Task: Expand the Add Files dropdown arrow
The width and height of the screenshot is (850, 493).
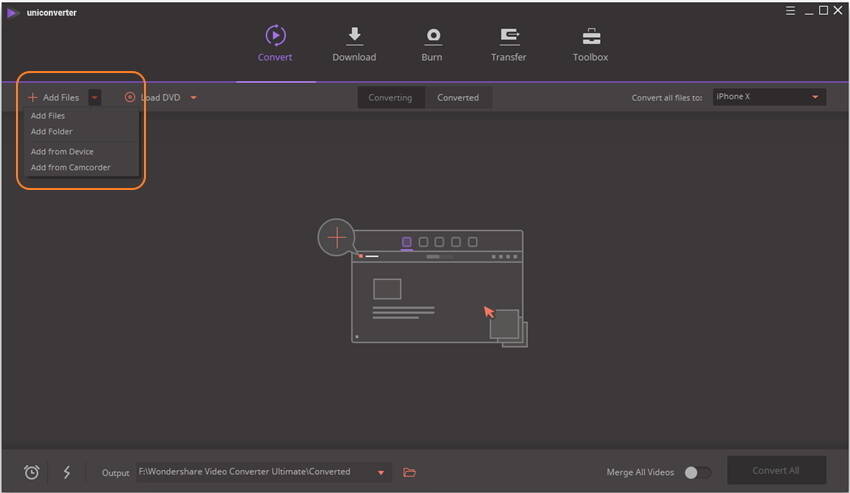Action: click(x=94, y=98)
